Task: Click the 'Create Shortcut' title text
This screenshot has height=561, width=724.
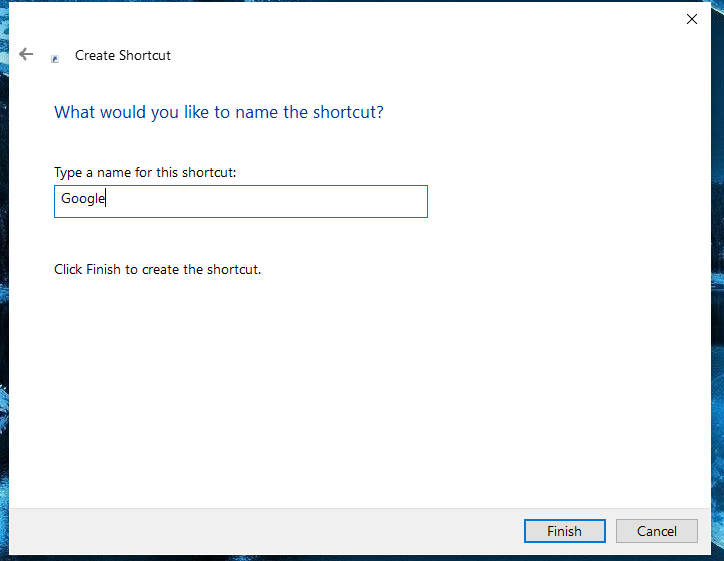Action: (123, 56)
